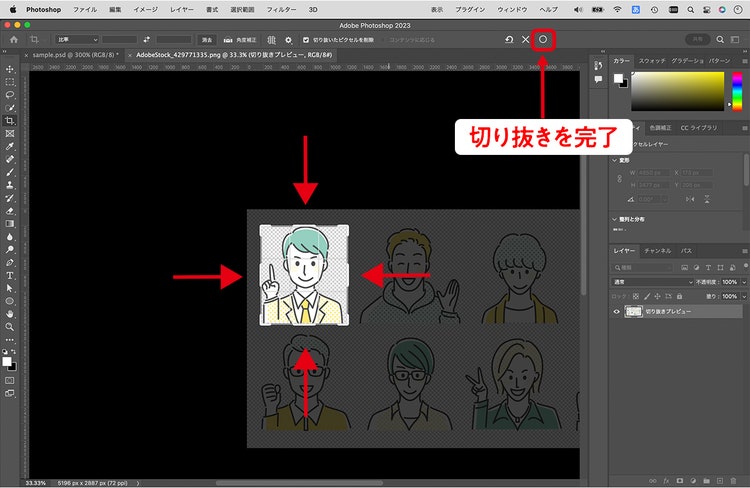Select the Ellipse shape tool
The height and width of the screenshot is (488, 750).
pos(10,301)
